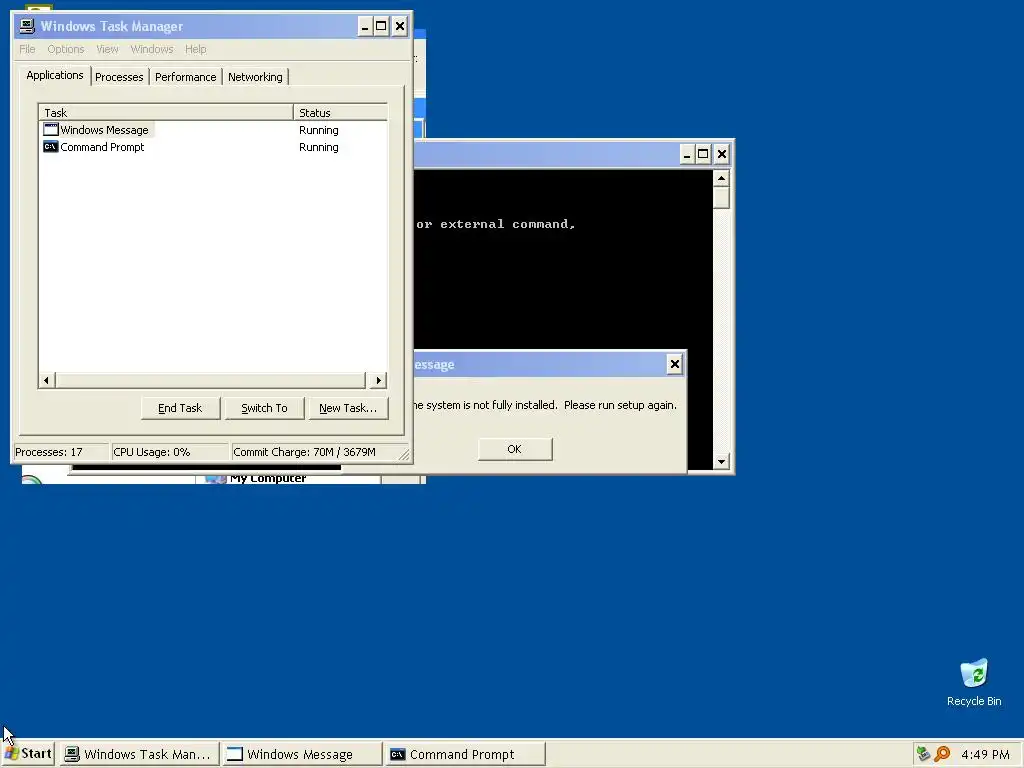This screenshot has width=1024, height=768.
Task: Open the Help menu
Action: [x=195, y=49]
